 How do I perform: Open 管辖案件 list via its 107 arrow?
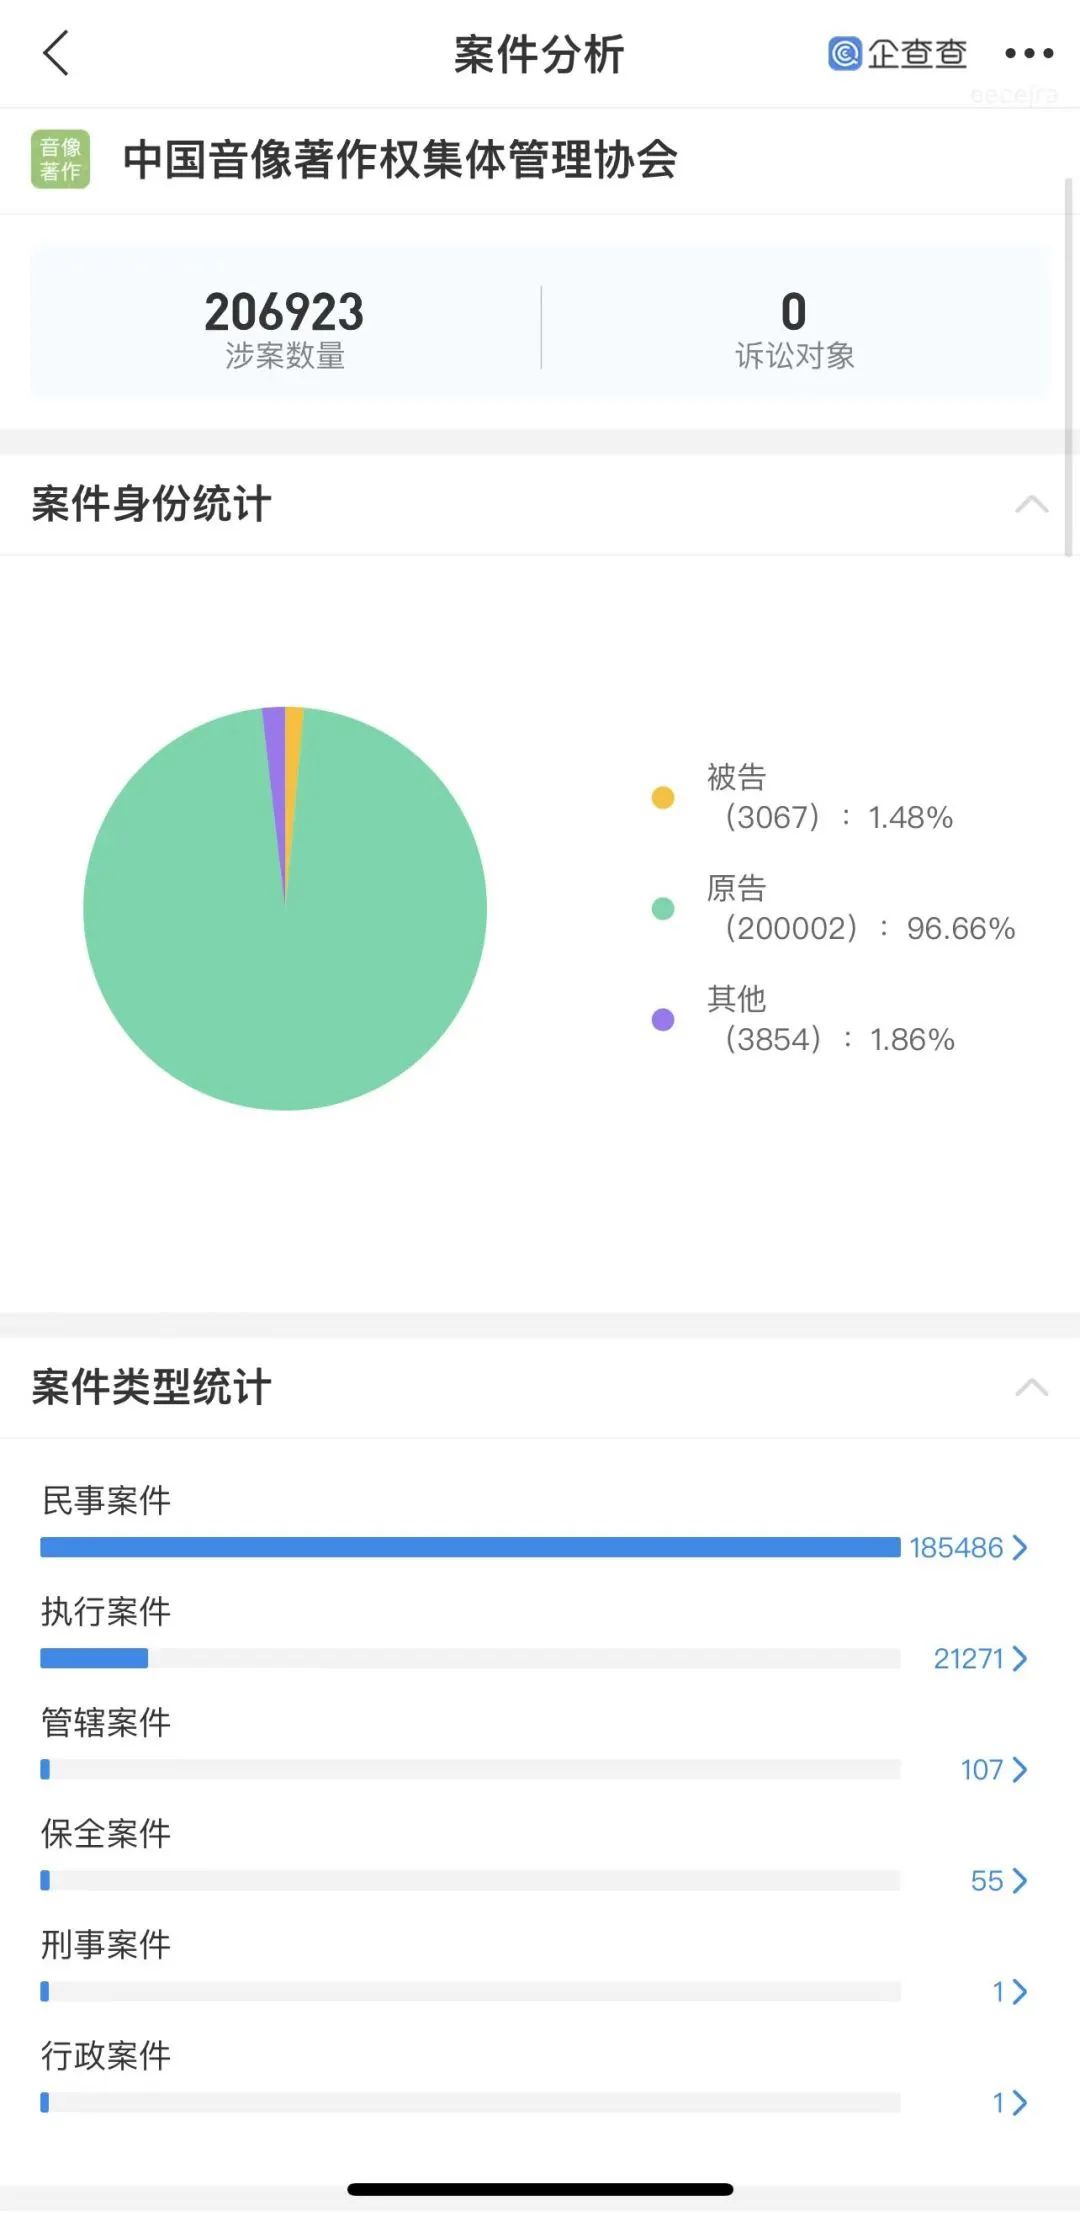pos(1019,1769)
